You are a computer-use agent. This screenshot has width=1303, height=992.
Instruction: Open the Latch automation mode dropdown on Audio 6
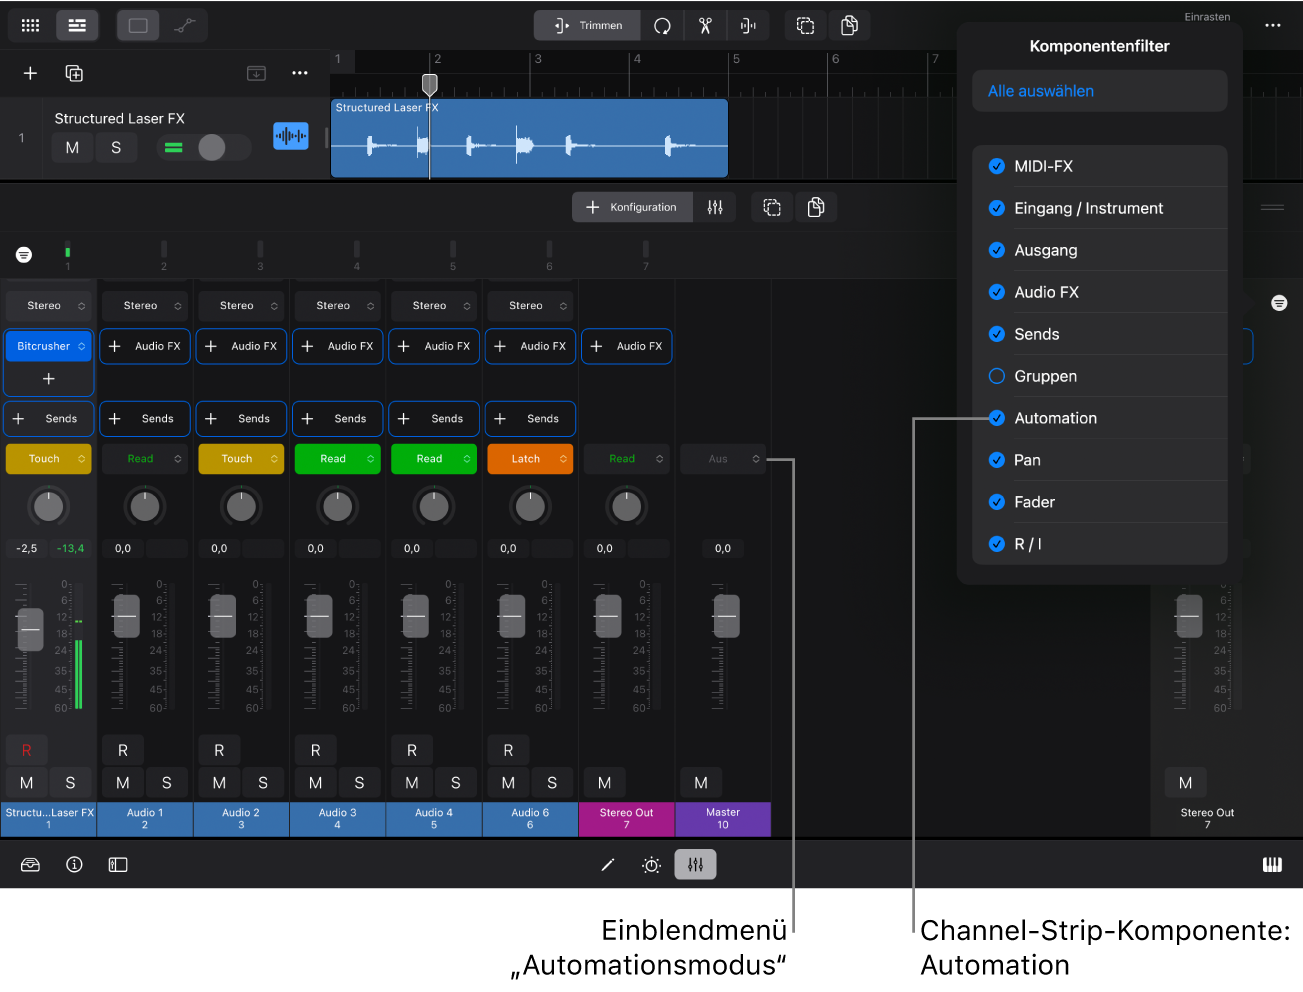[x=530, y=459]
